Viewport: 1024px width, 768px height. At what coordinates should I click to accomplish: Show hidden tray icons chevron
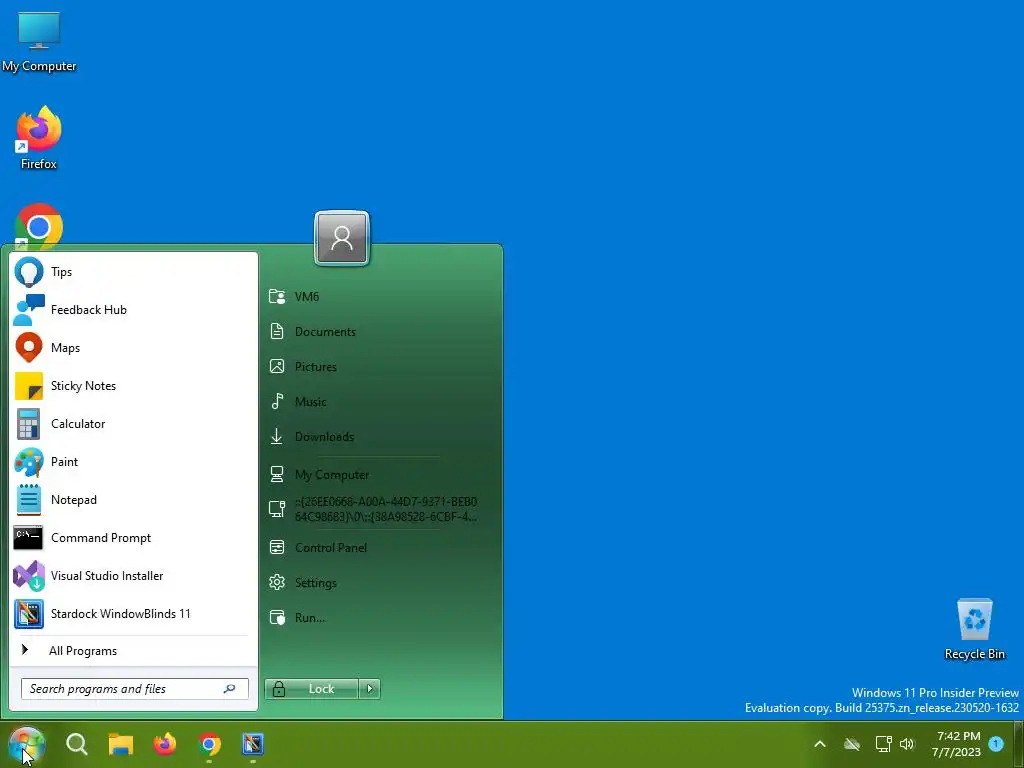coord(820,744)
